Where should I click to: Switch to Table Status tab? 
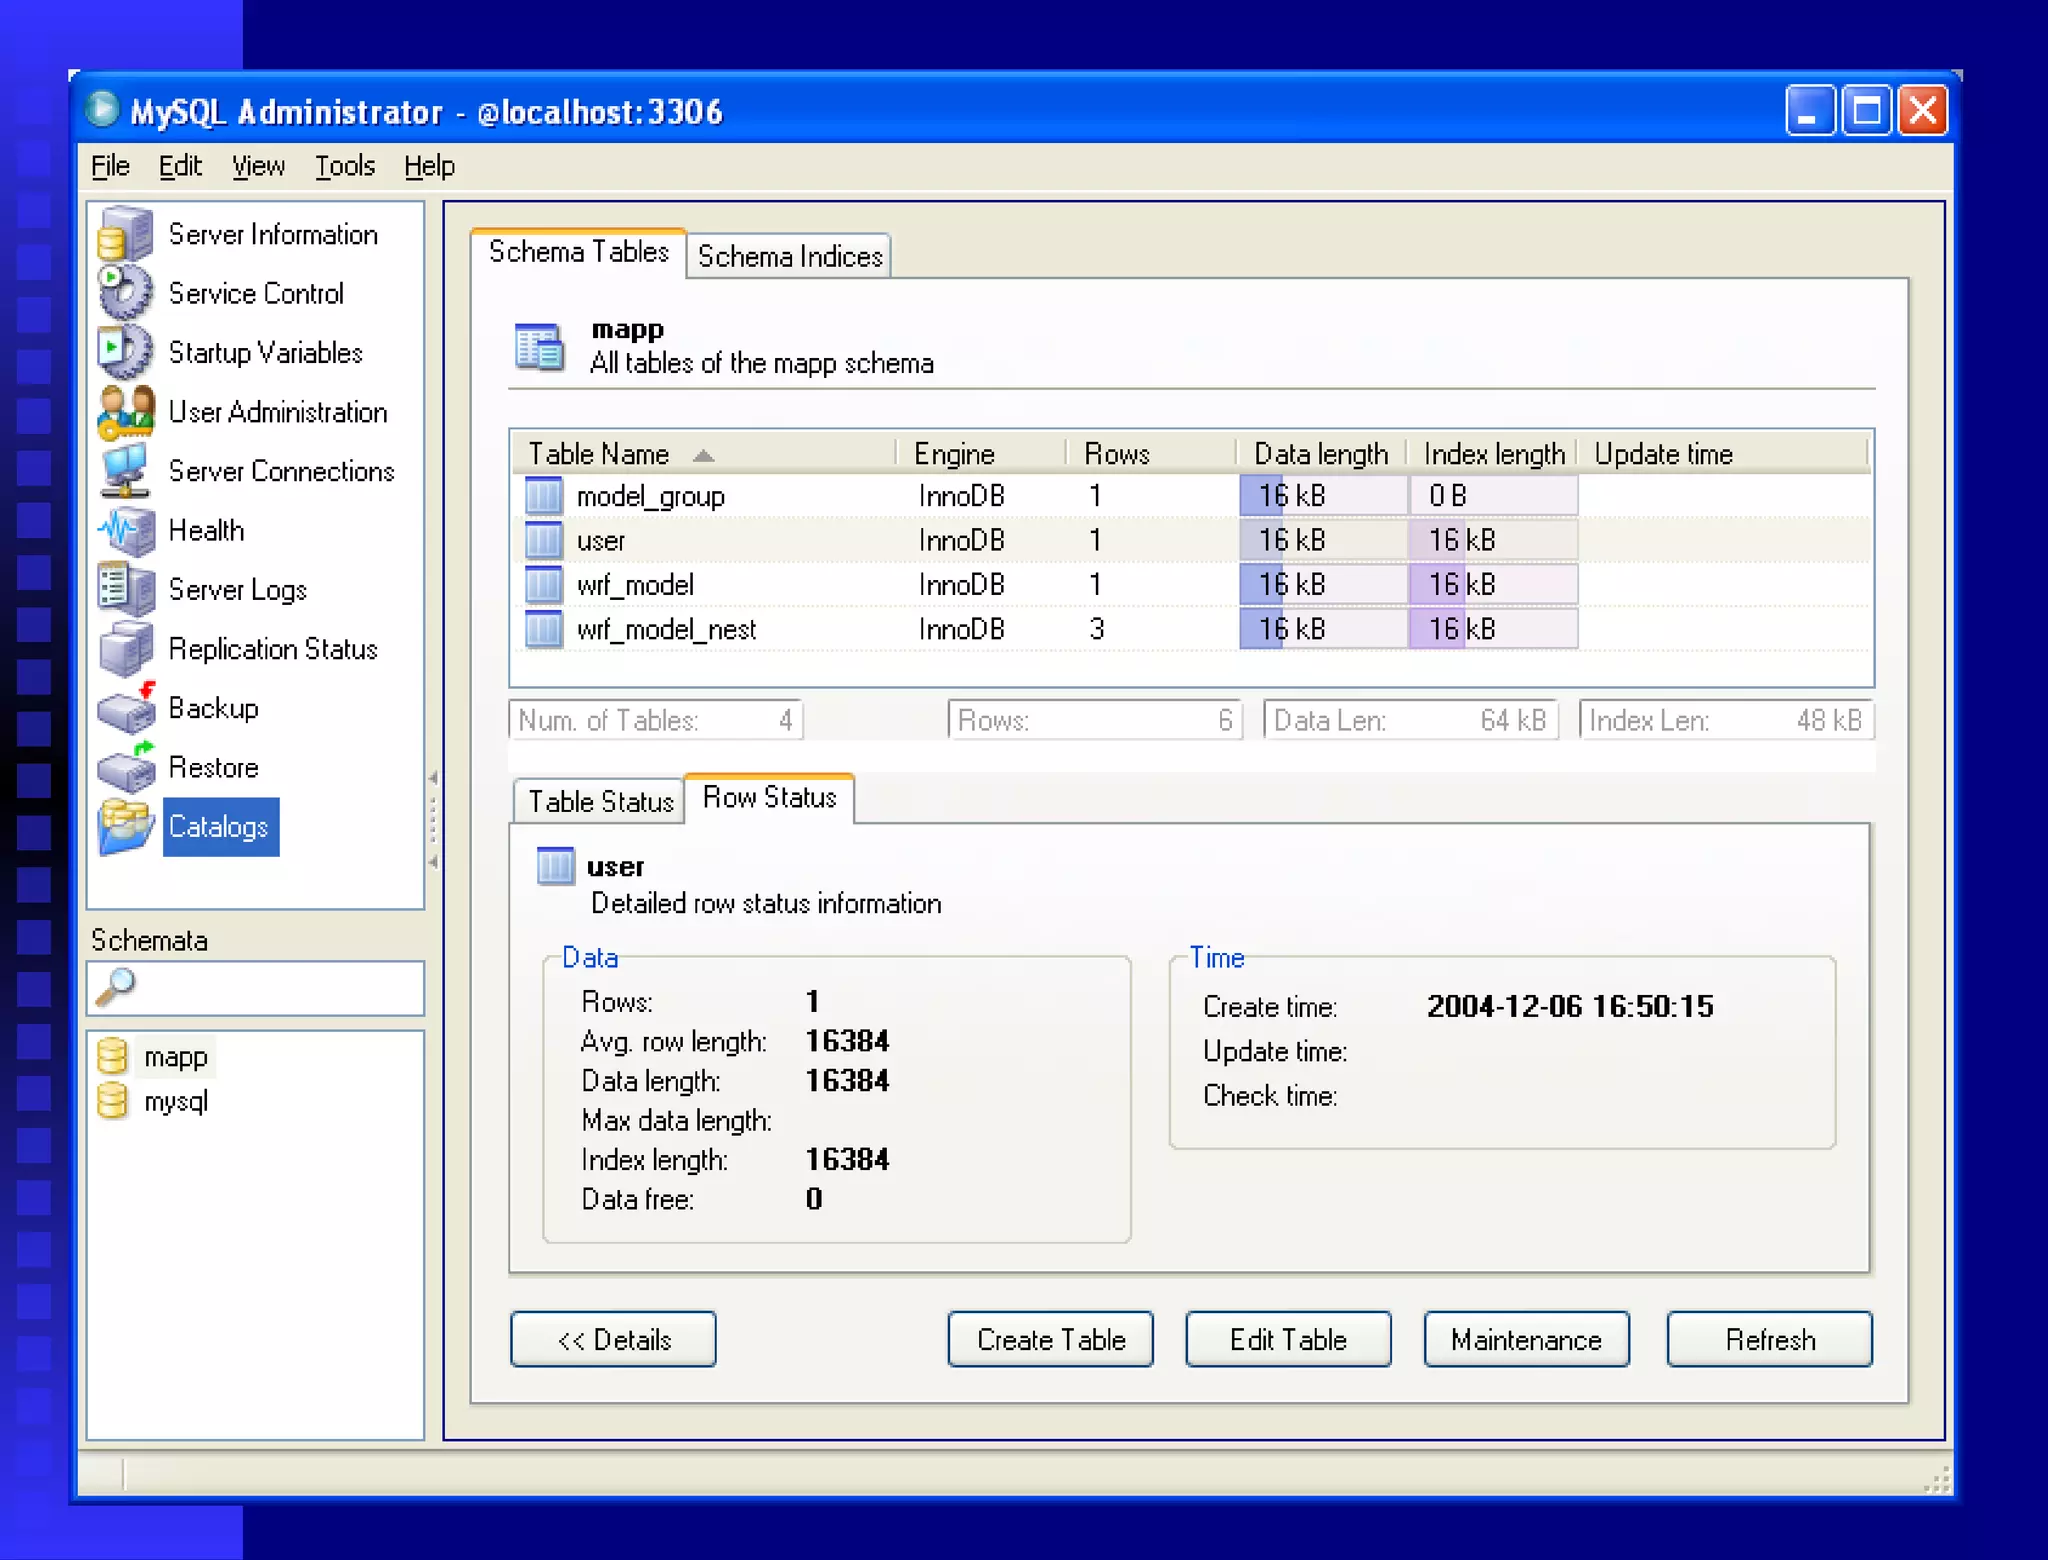[599, 802]
